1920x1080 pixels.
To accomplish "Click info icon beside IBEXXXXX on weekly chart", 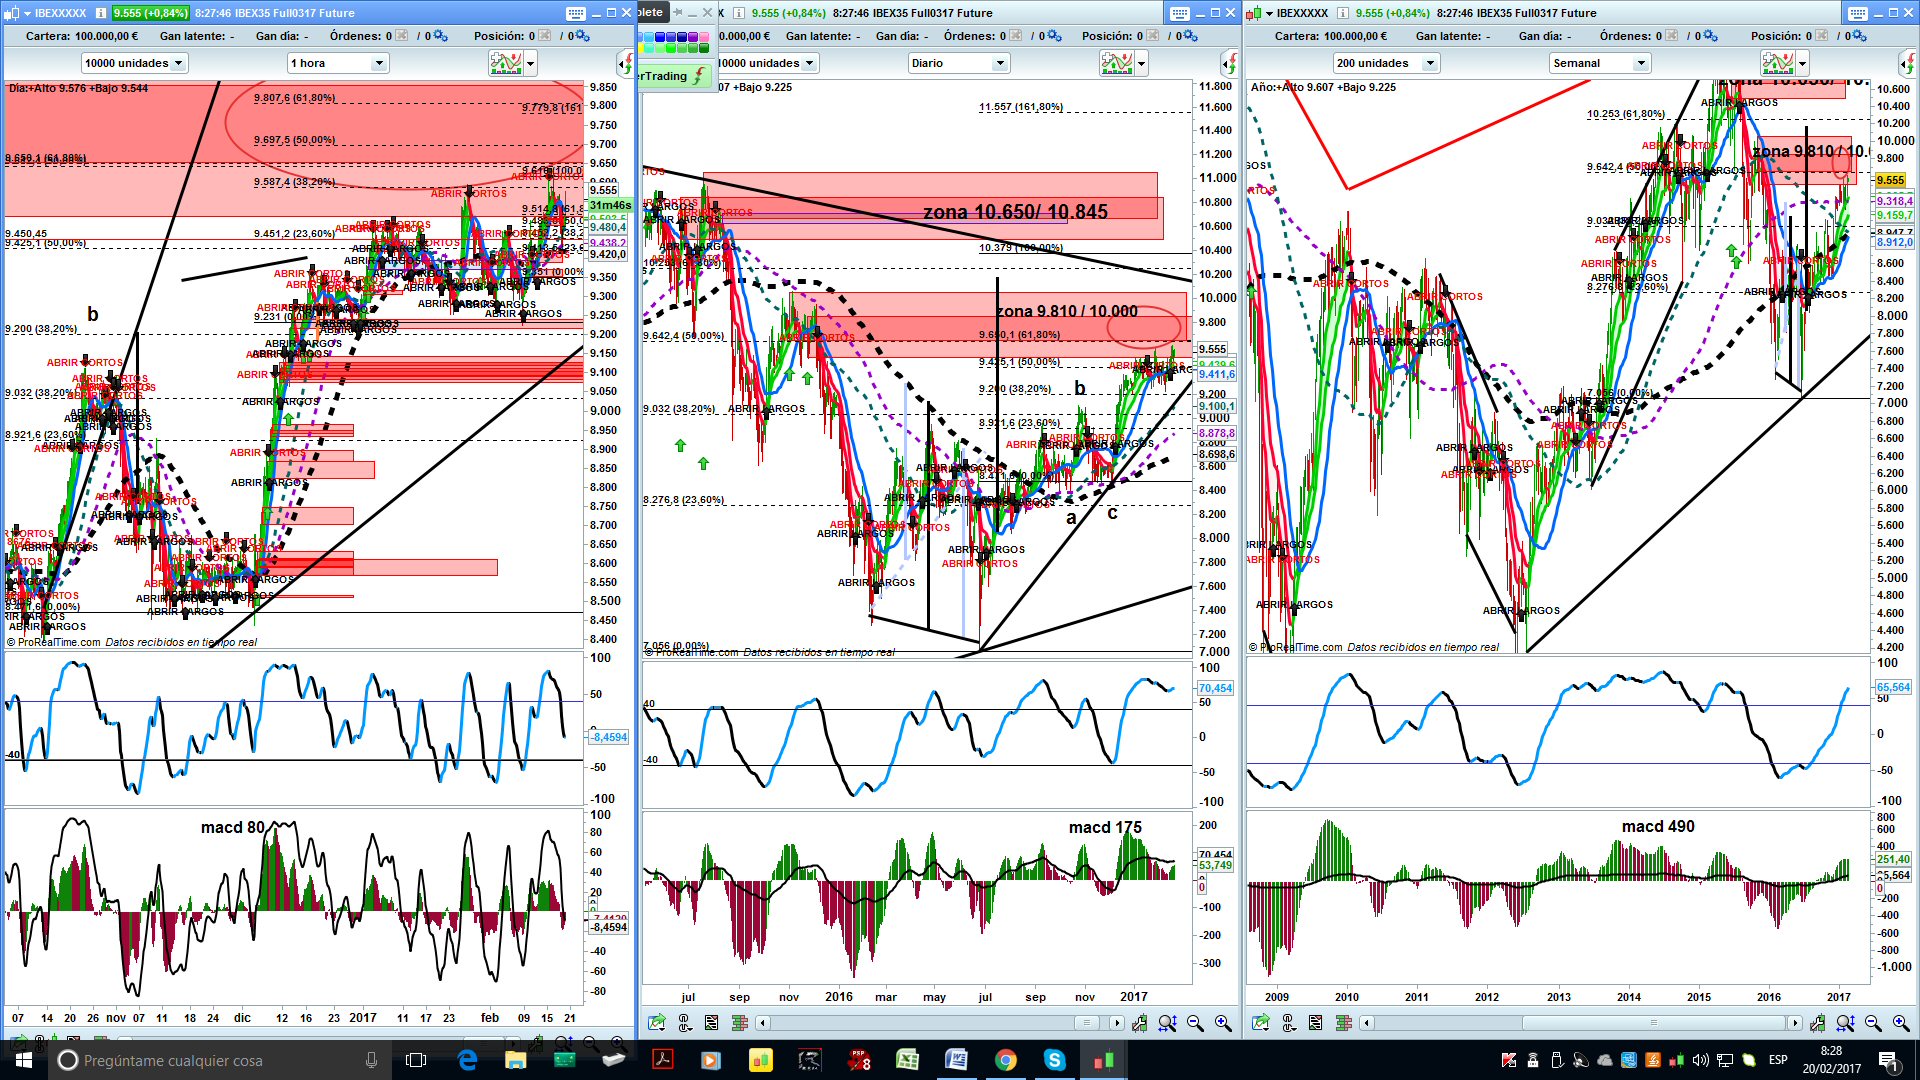I will click(x=1343, y=13).
